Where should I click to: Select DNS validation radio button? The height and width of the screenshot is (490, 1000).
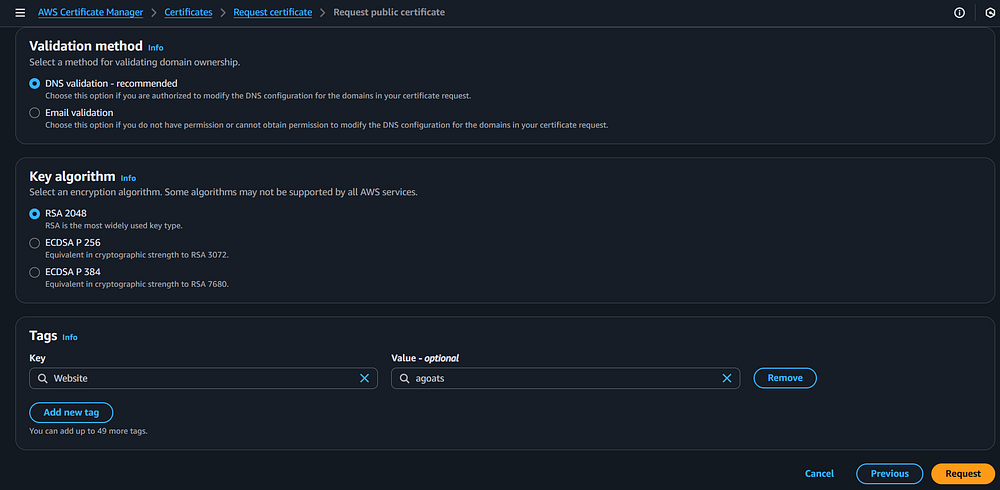pyautogui.click(x=35, y=84)
